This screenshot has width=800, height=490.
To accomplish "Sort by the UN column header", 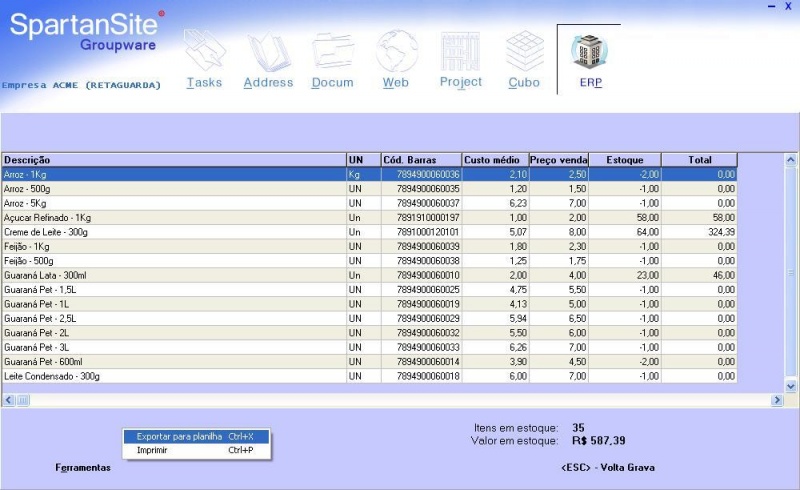I will click(x=363, y=160).
